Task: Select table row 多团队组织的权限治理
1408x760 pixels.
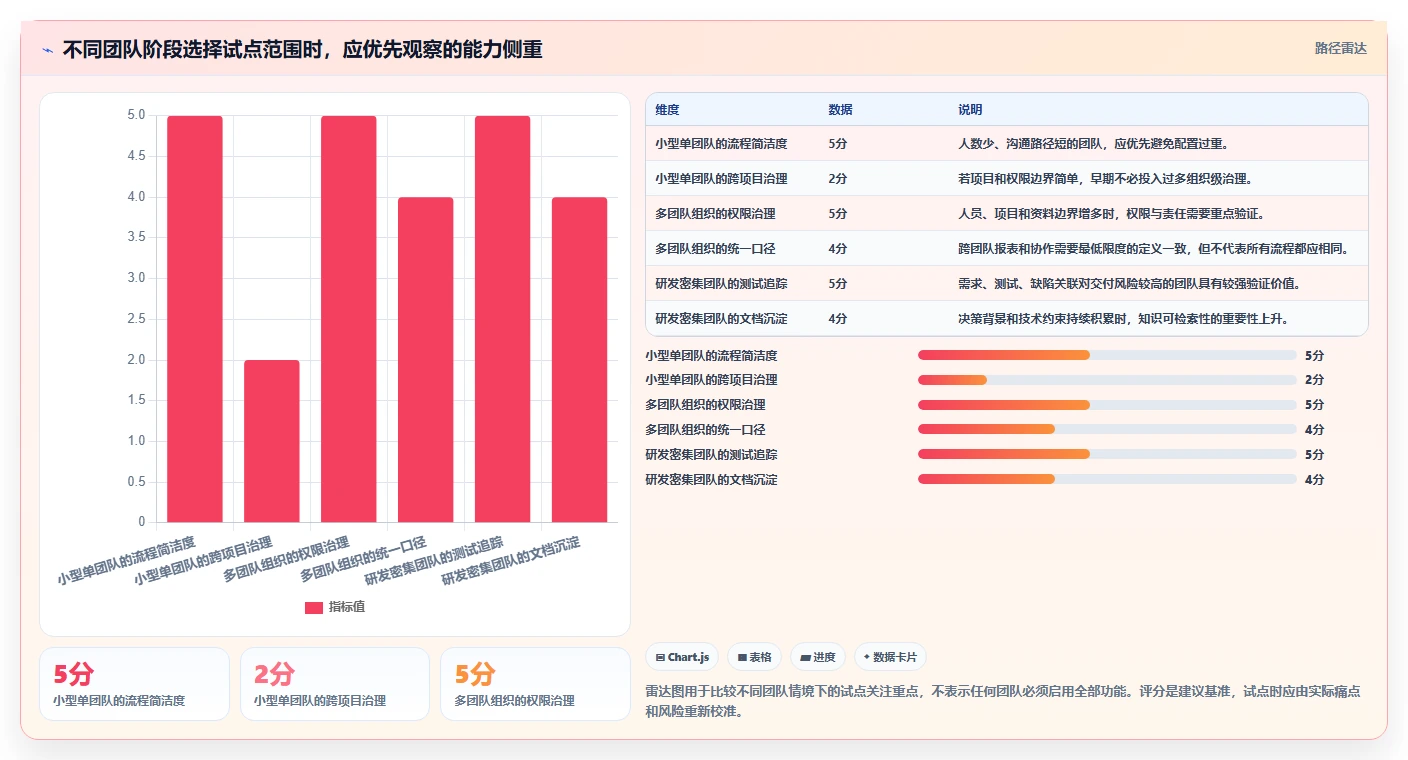Action: (x=1007, y=214)
